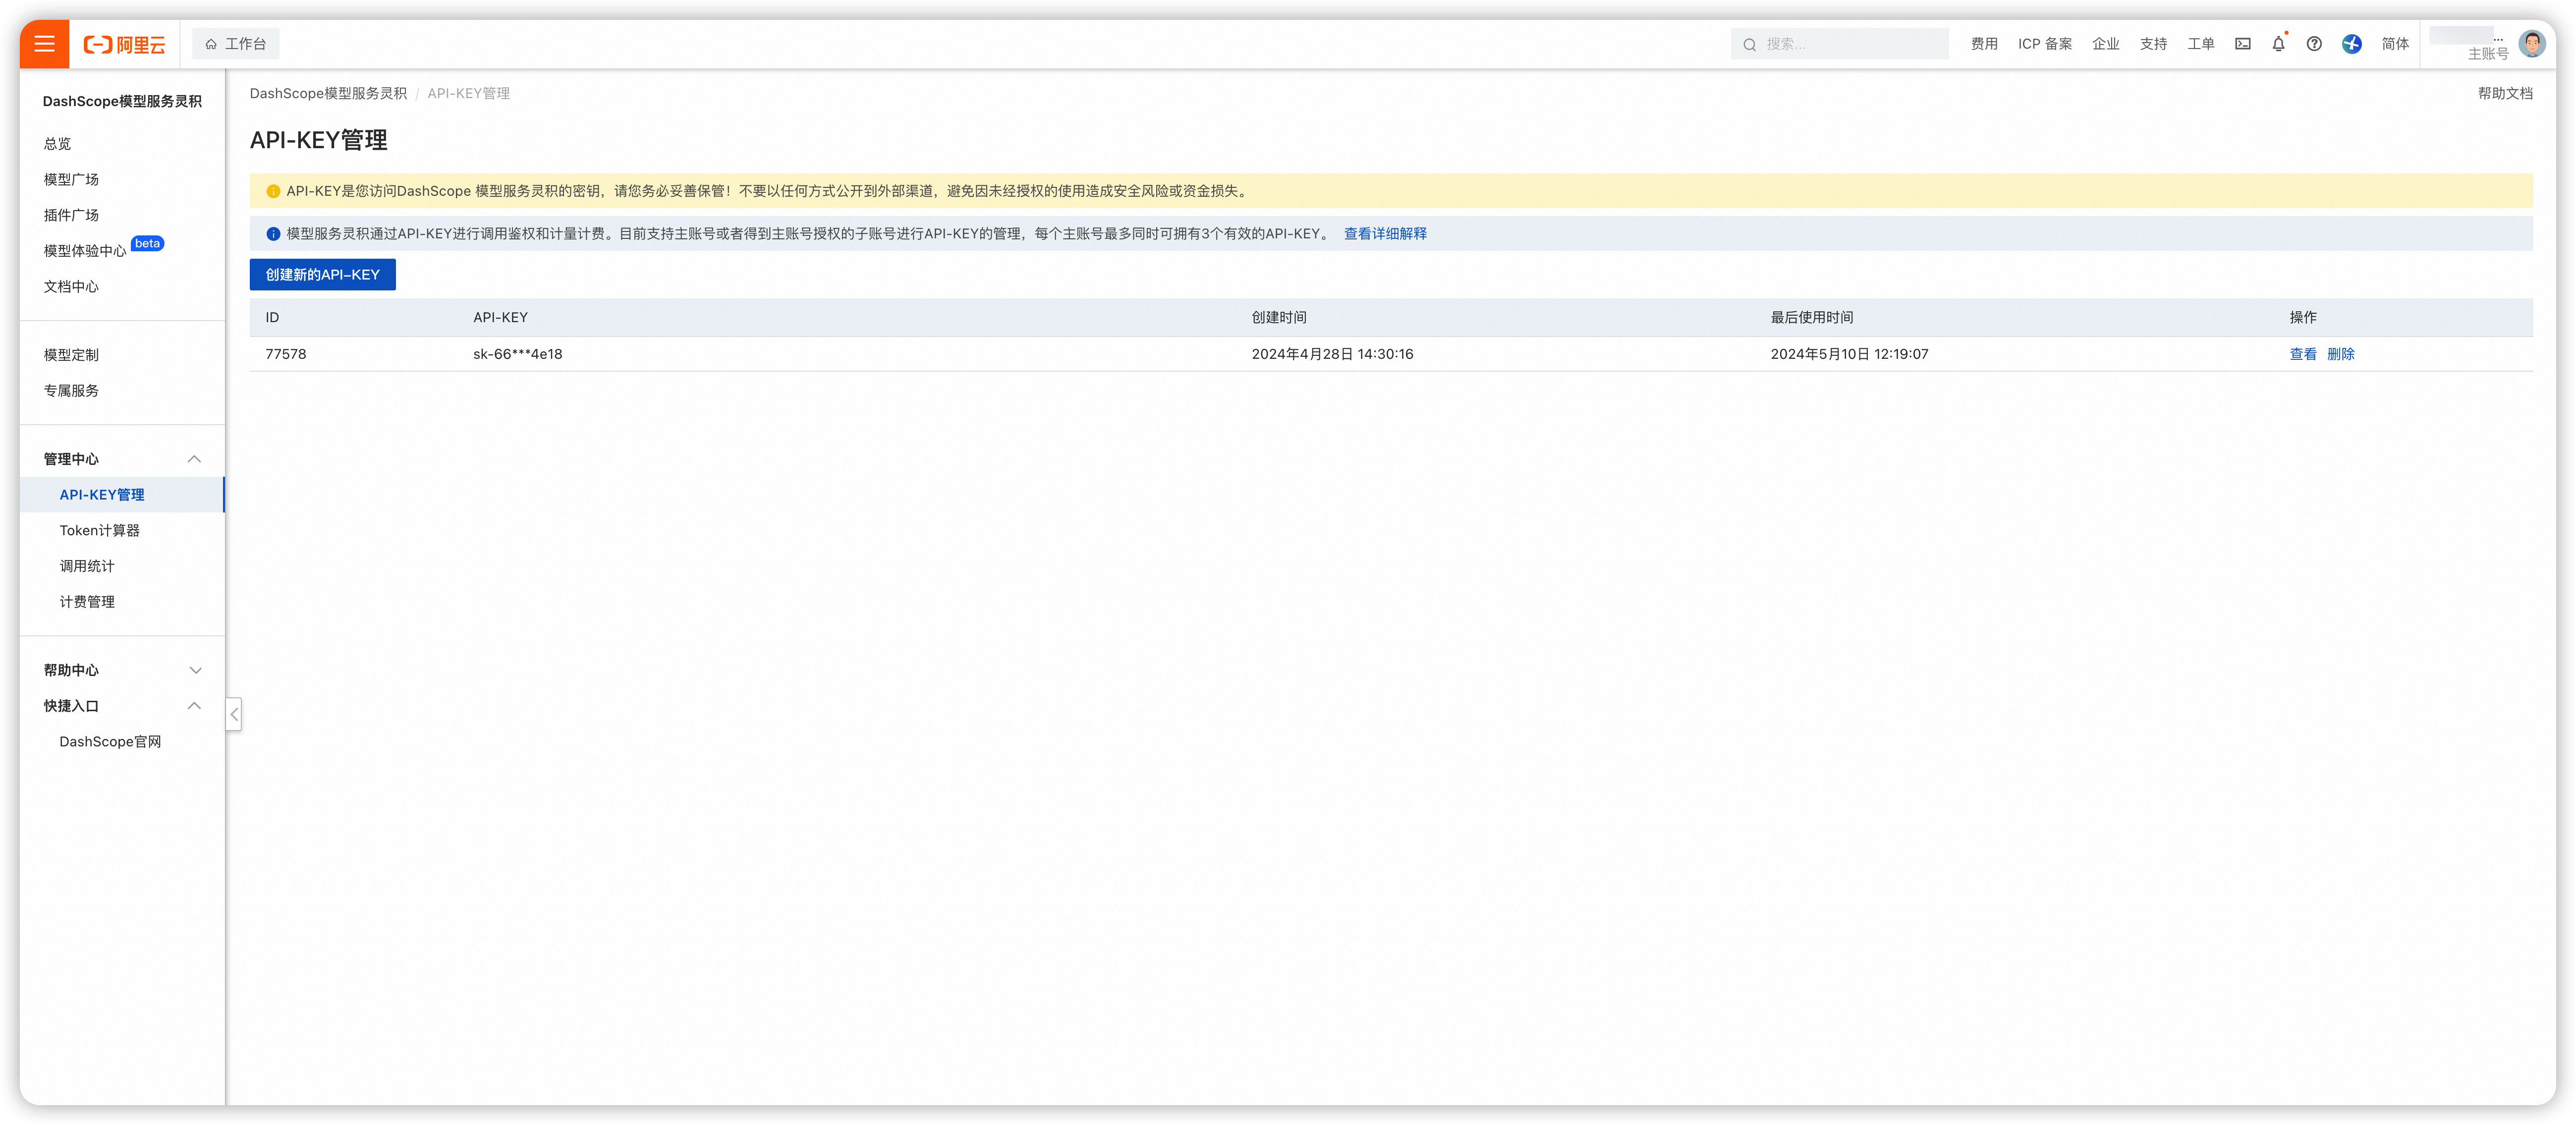Collapse the left sidebar panel
Viewport: 2576px width, 1125px height.
pos(234,714)
